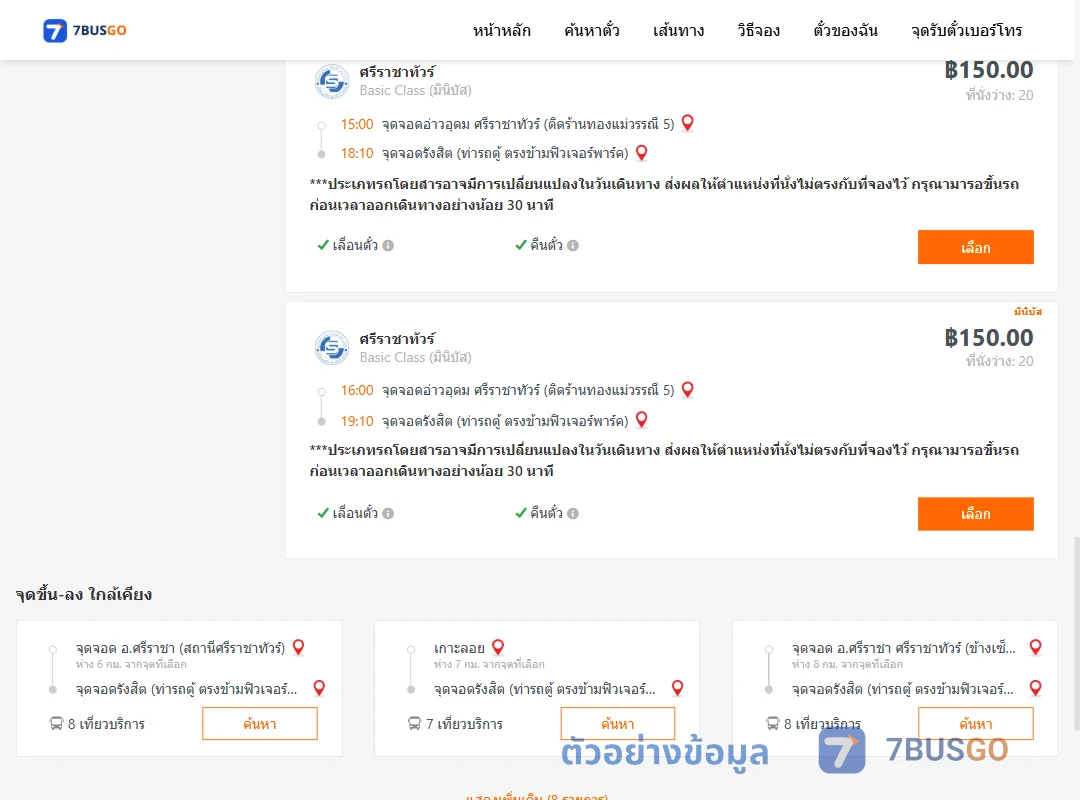
Task: Click the 7BUSGO logo in the header
Action: [85, 30]
